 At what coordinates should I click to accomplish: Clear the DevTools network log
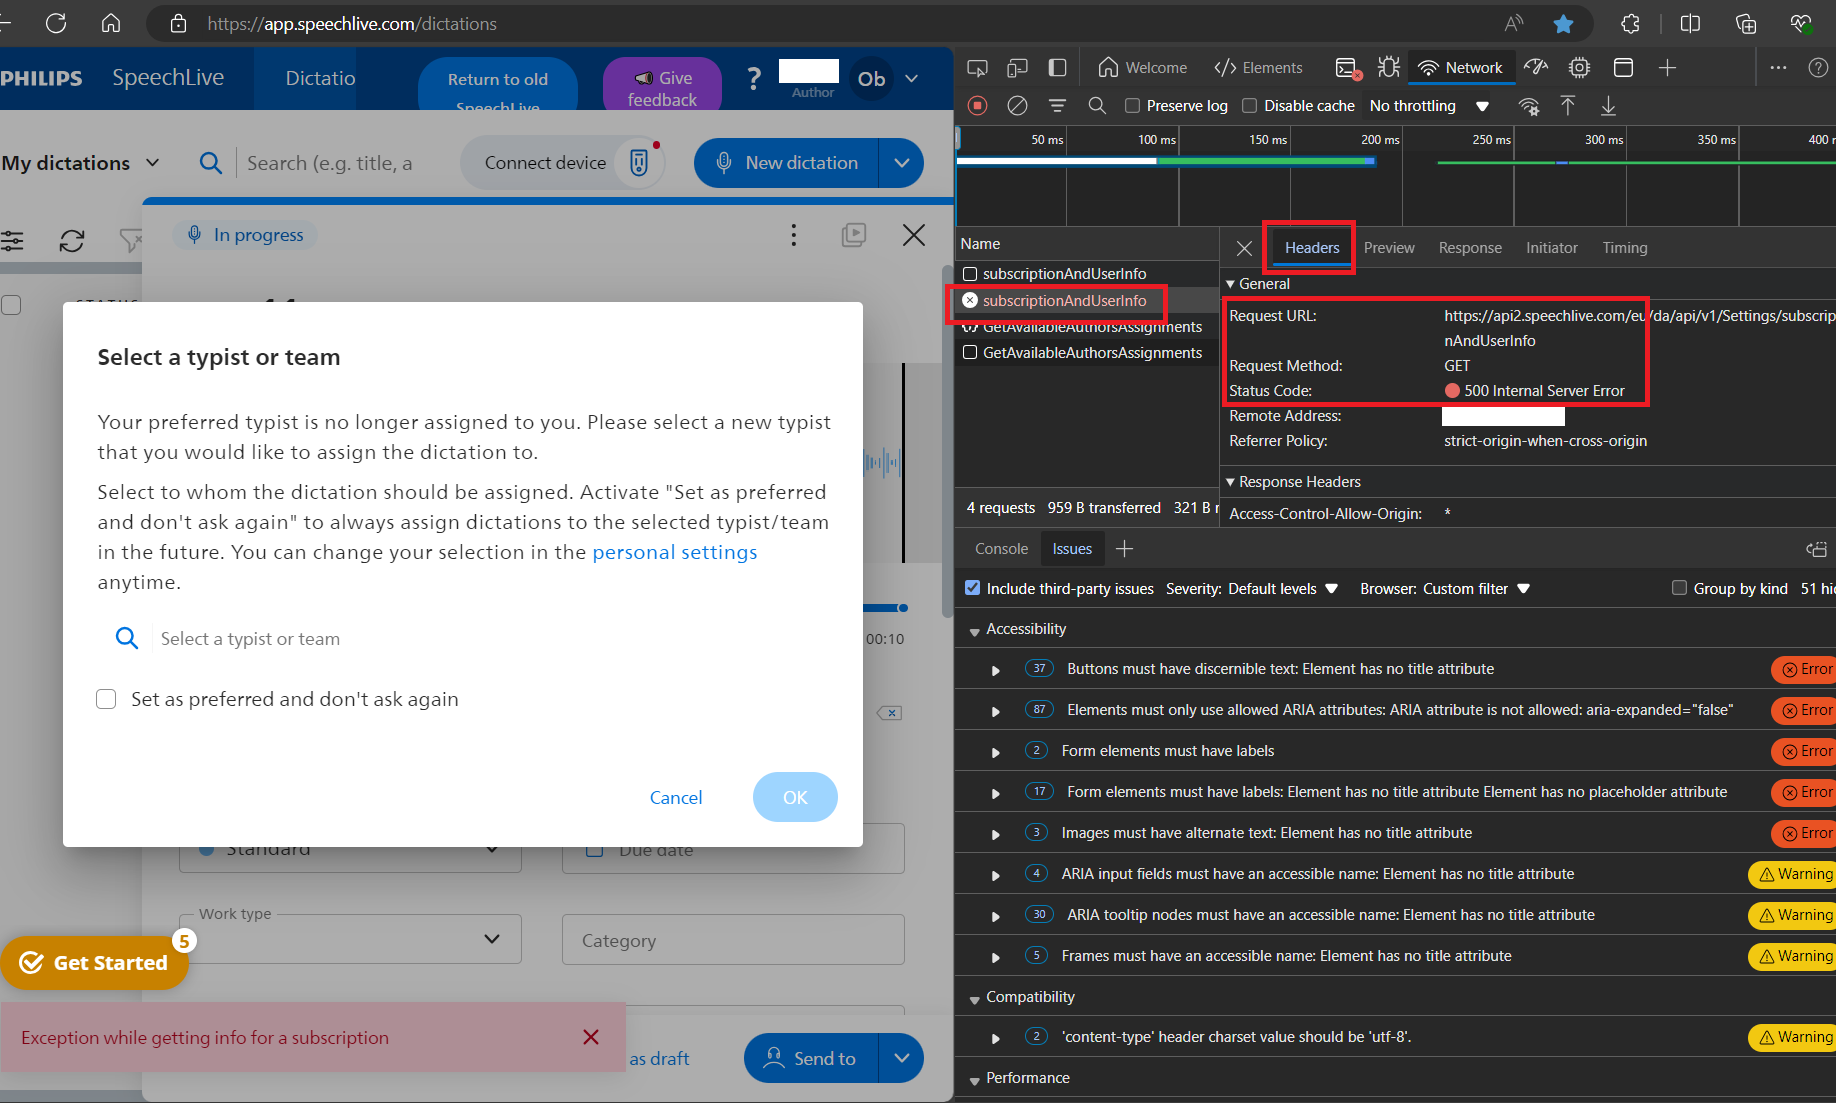[x=1017, y=106]
